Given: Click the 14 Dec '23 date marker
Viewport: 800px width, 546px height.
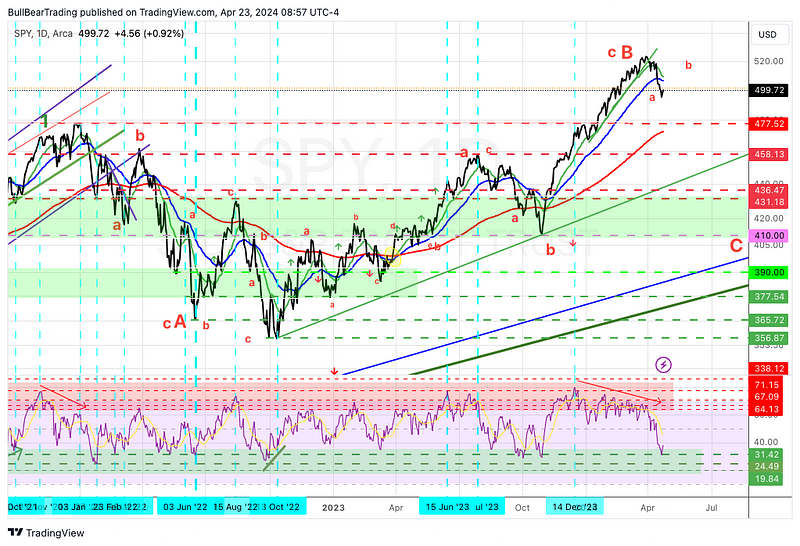Looking at the screenshot, I should tap(574, 507).
